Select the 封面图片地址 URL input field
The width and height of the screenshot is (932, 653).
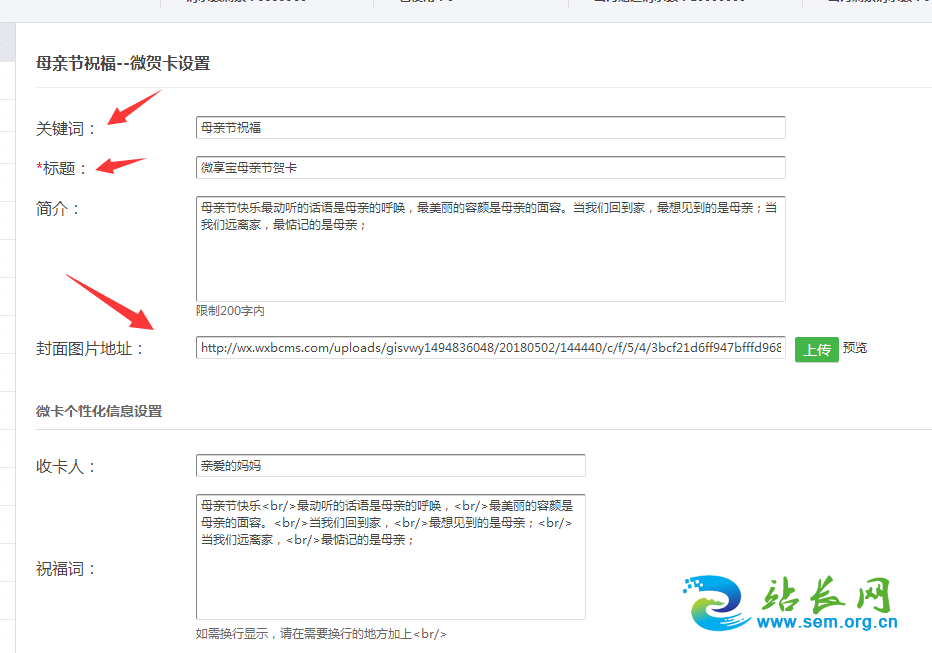pos(490,348)
